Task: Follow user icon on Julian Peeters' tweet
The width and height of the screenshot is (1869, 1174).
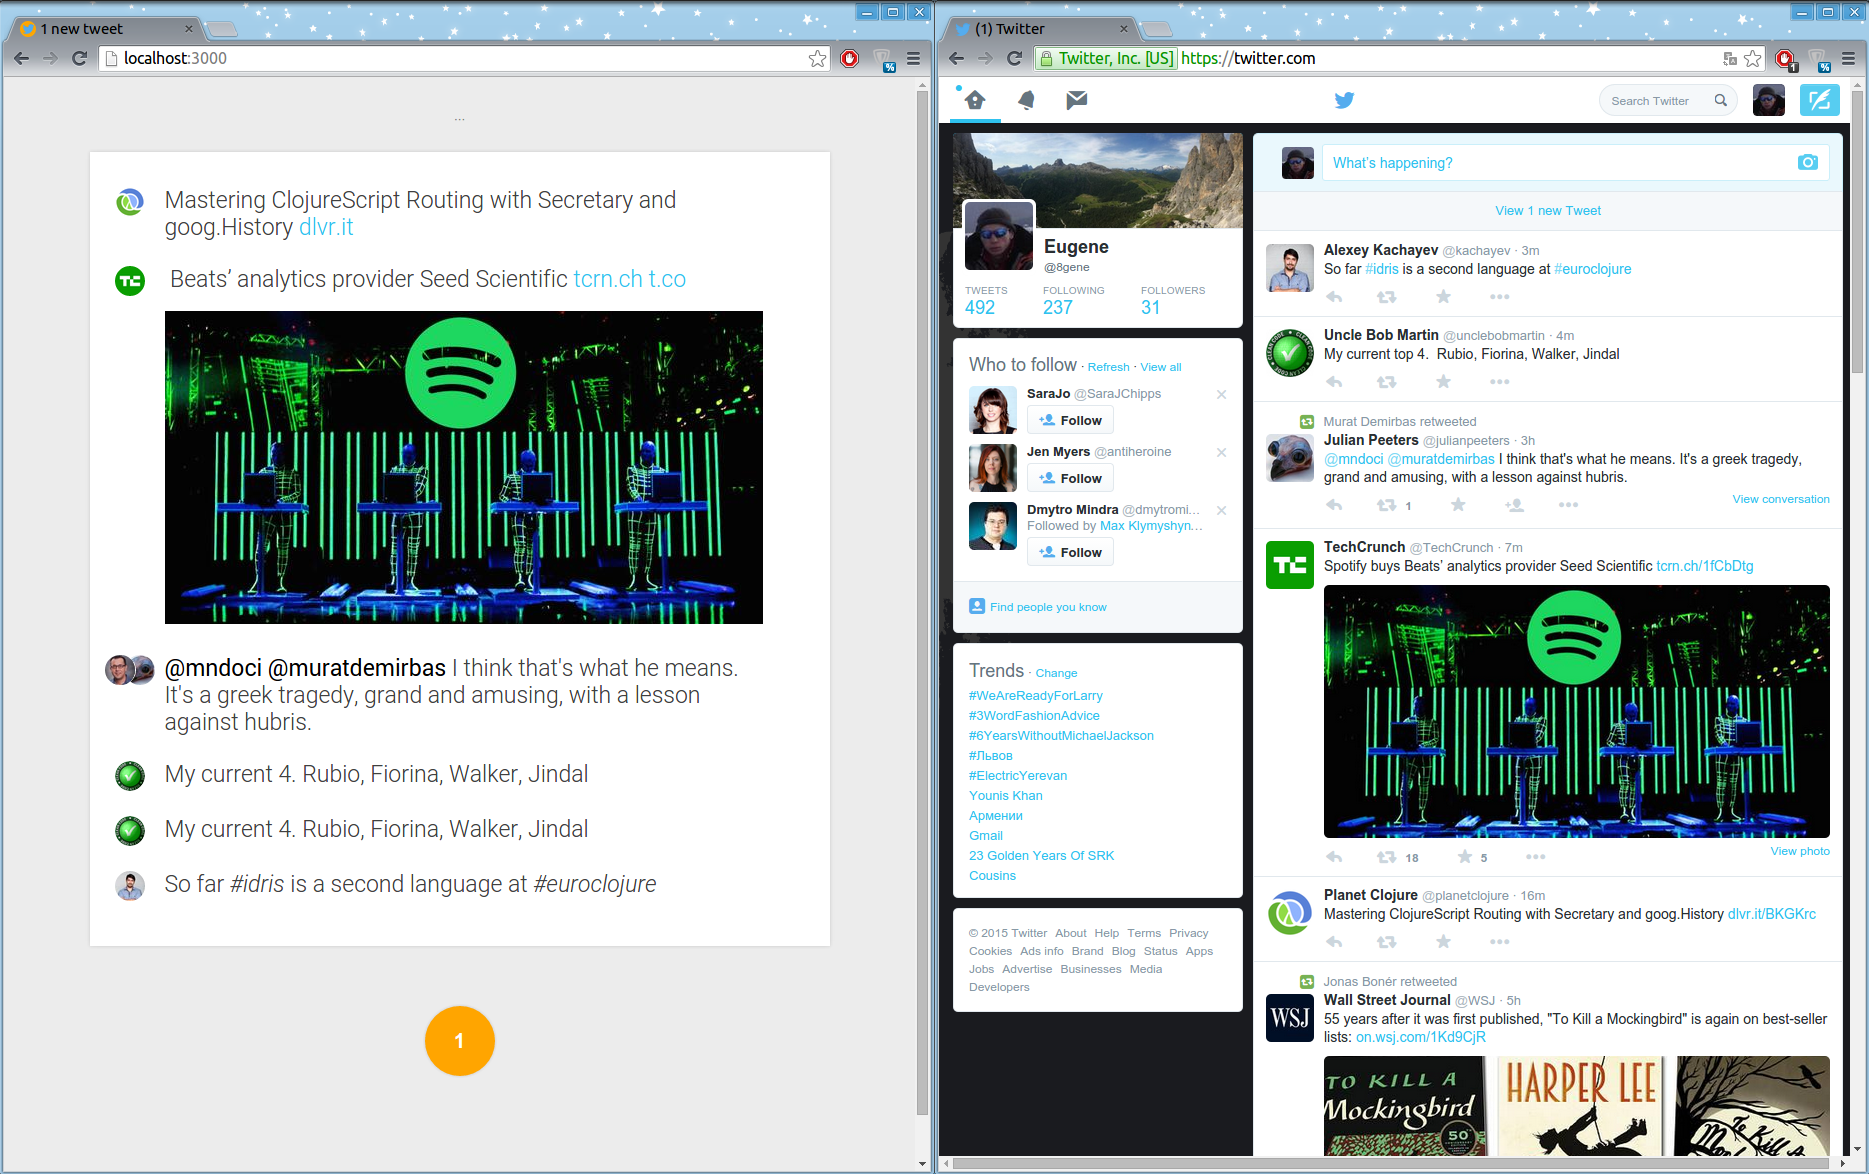Action: coord(1514,505)
